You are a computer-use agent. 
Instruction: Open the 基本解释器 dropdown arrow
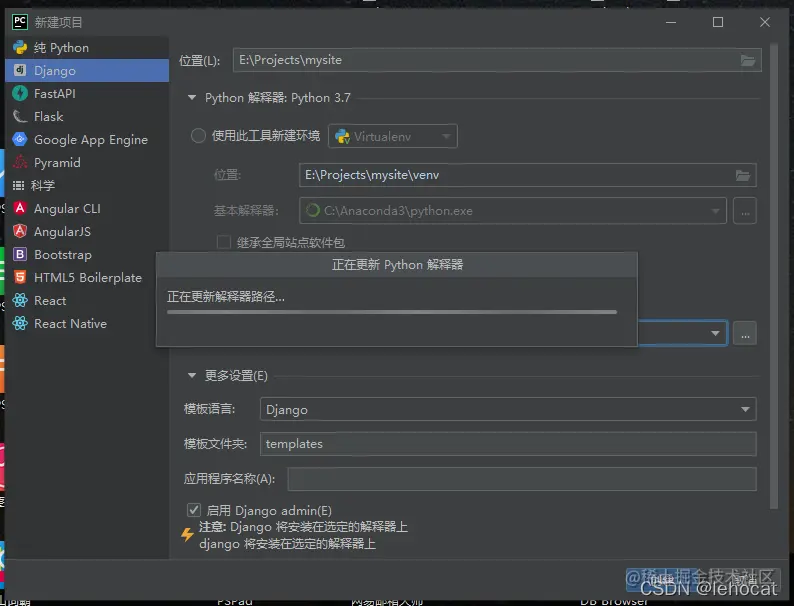click(716, 211)
